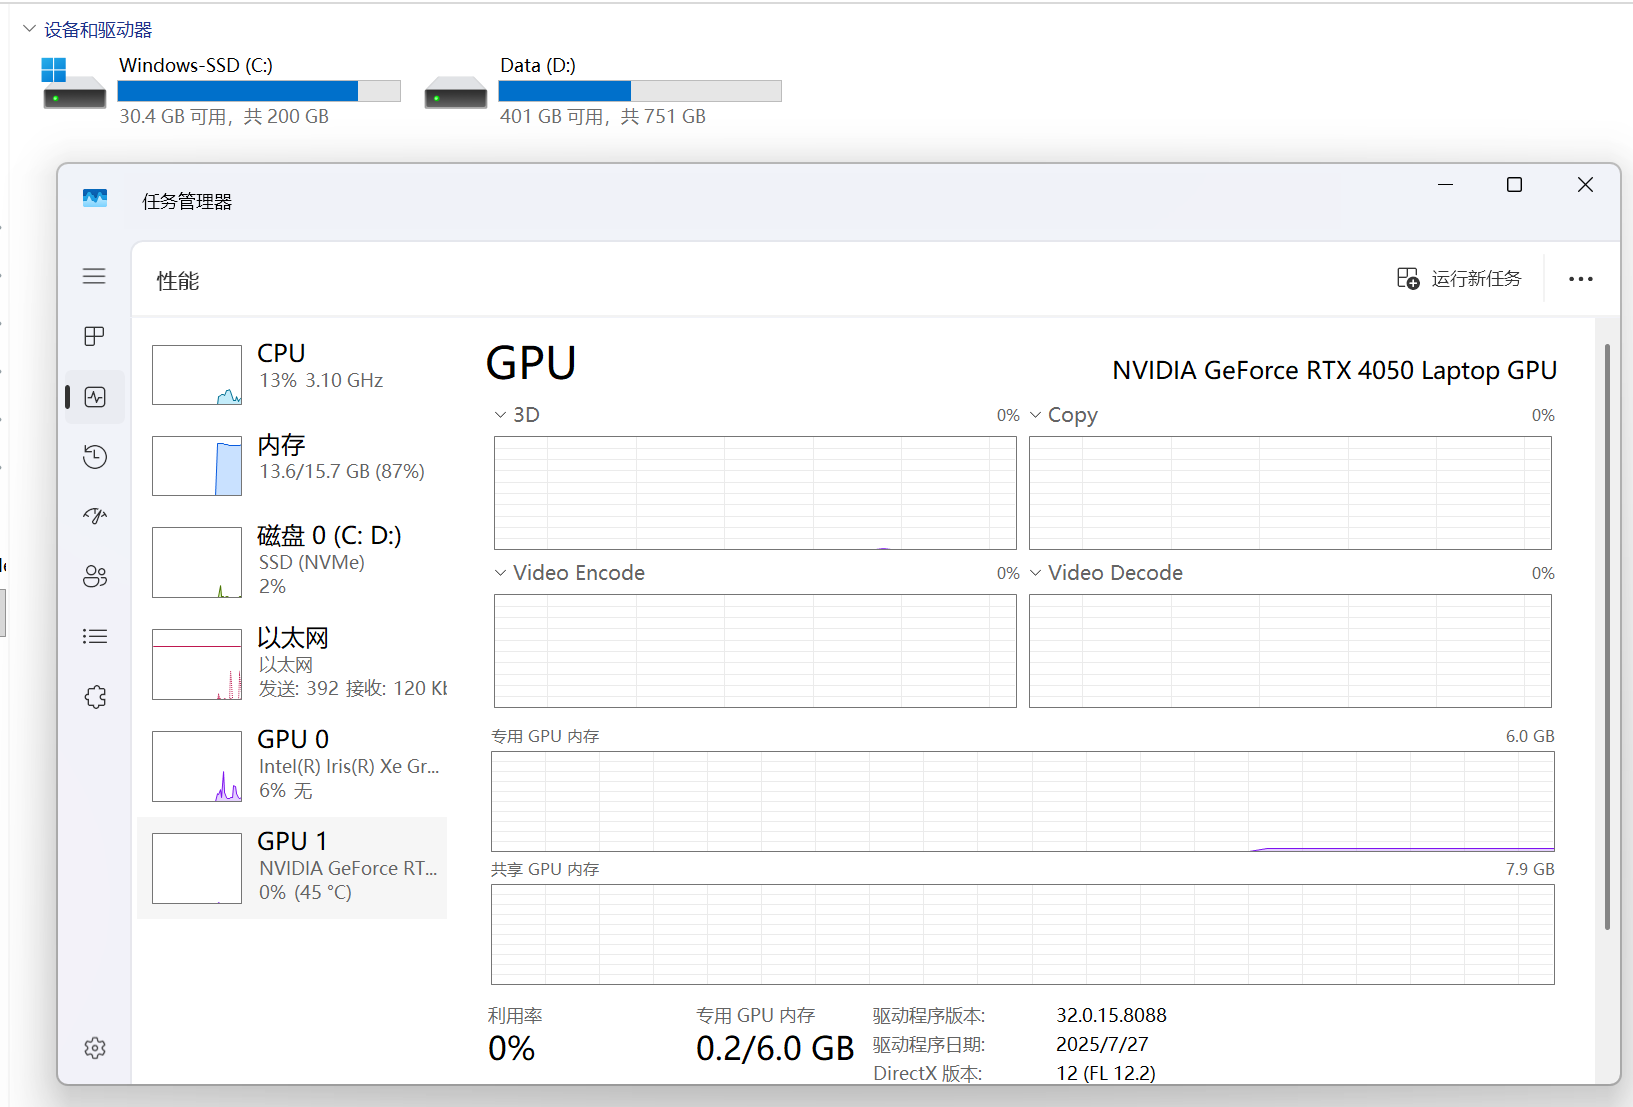Click the 专用 GPU 内存 graph

(x=1023, y=801)
